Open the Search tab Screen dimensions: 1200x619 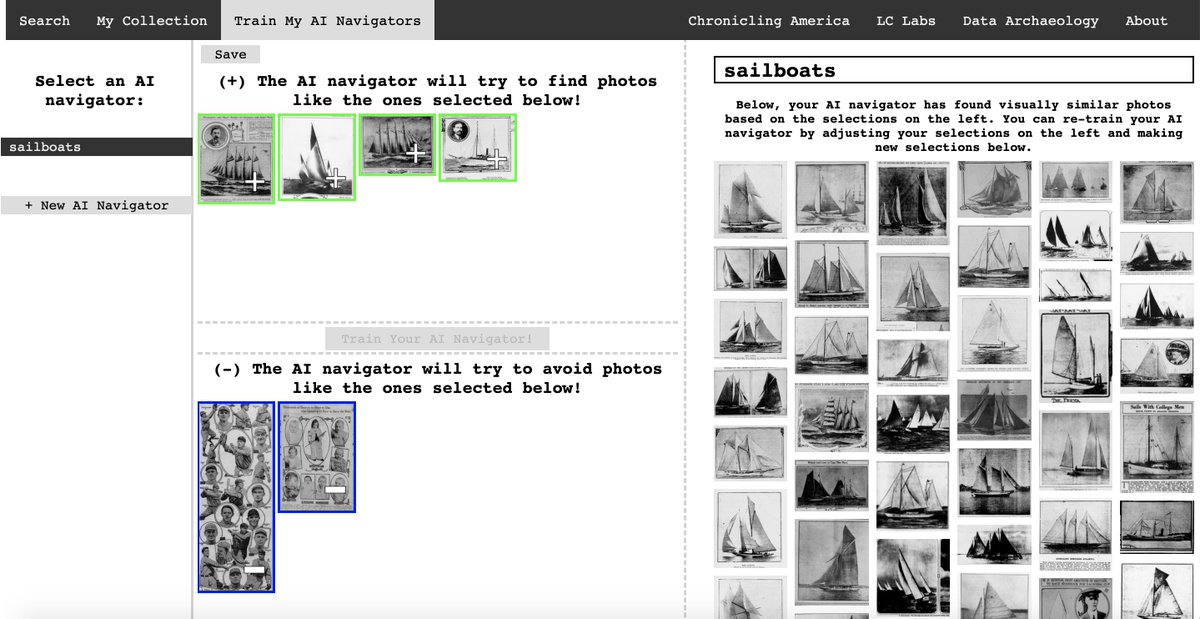(44, 20)
